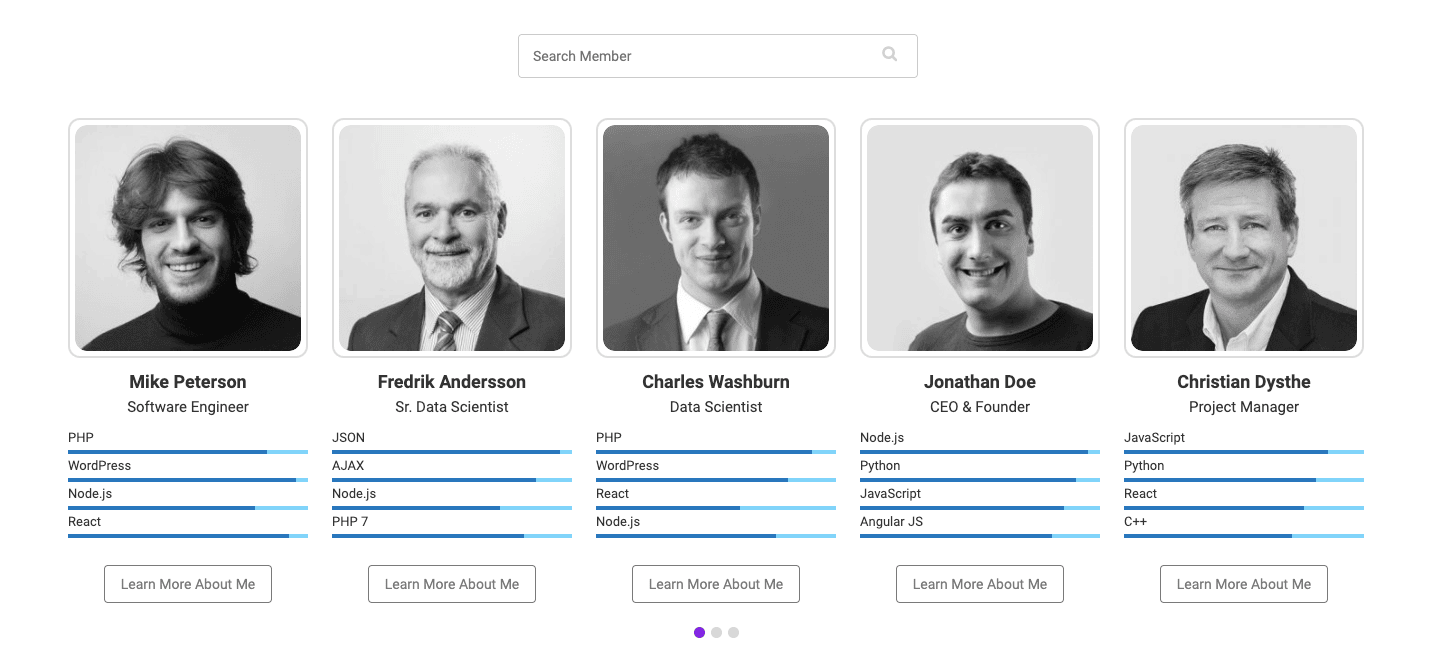Select the first purple carousel dot
The width and height of the screenshot is (1436, 669).
point(699,632)
